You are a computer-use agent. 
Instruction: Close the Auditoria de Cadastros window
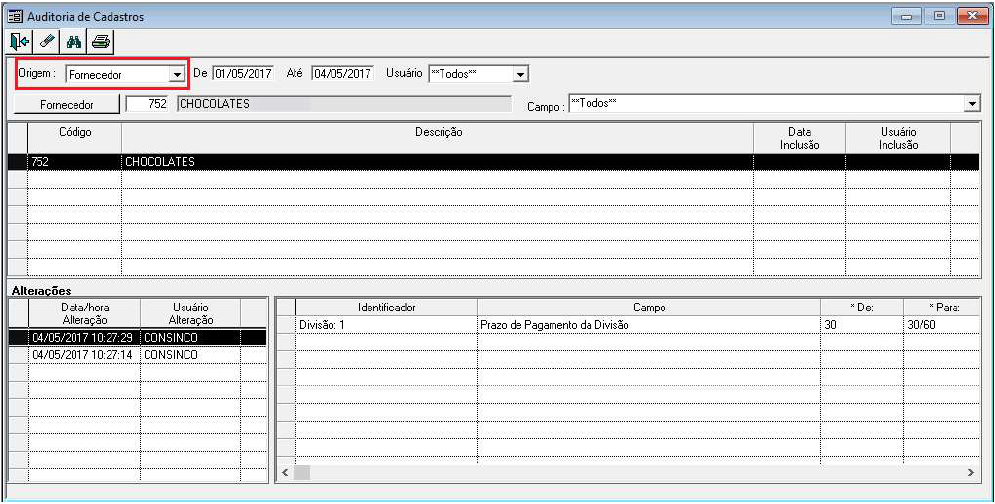click(x=971, y=17)
